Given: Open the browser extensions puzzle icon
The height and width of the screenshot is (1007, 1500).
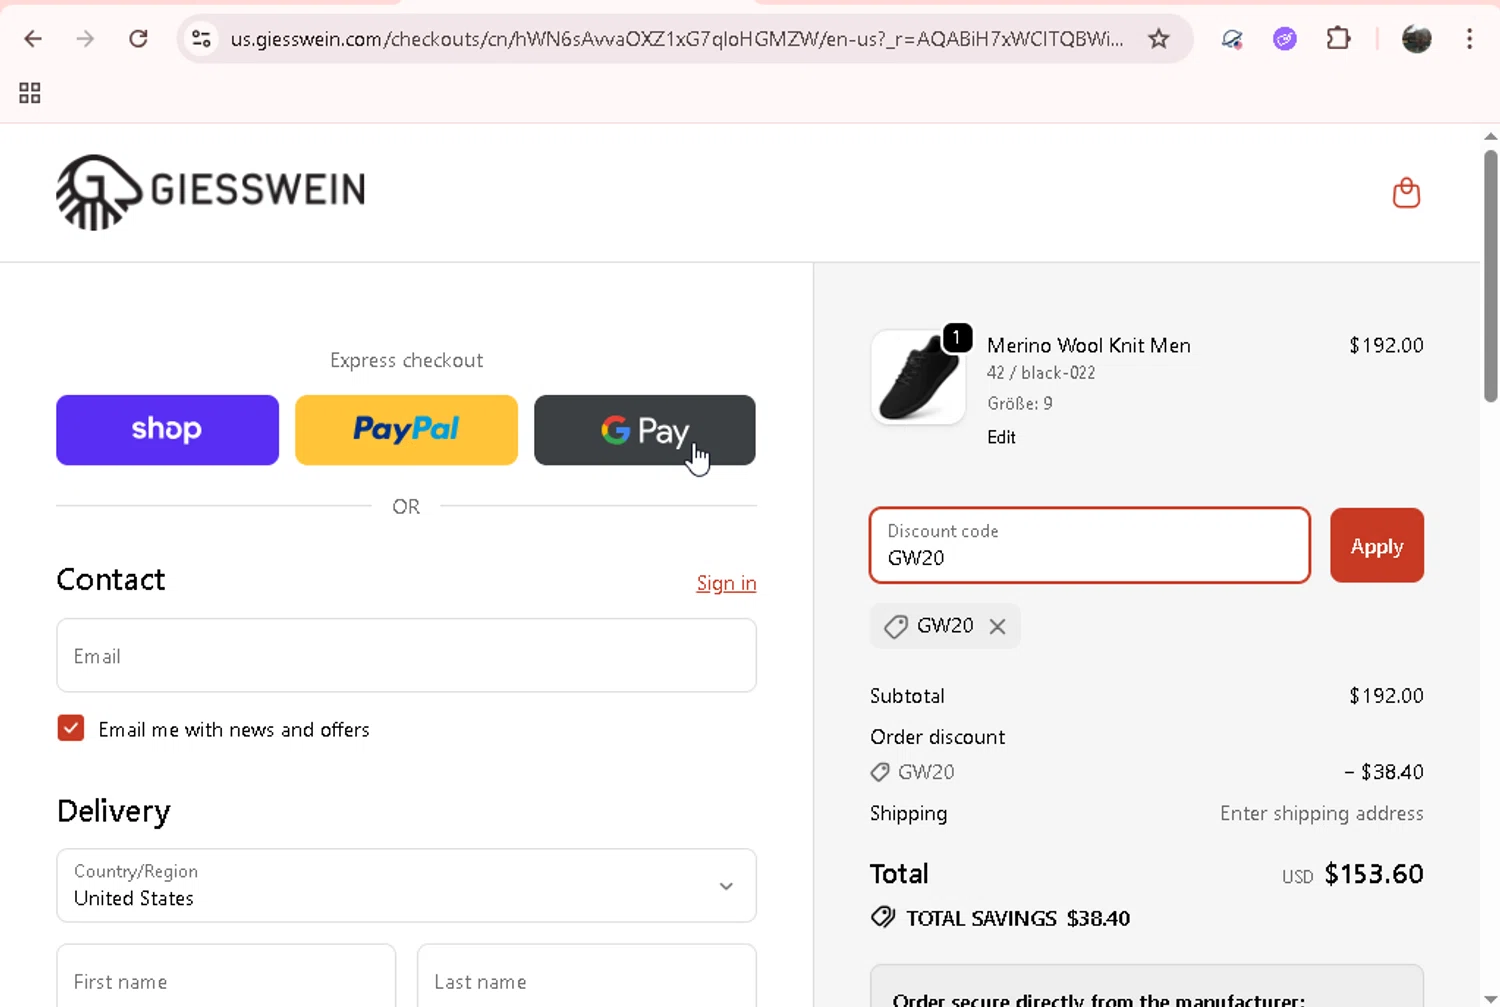Looking at the screenshot, I should coord(1338,39).
